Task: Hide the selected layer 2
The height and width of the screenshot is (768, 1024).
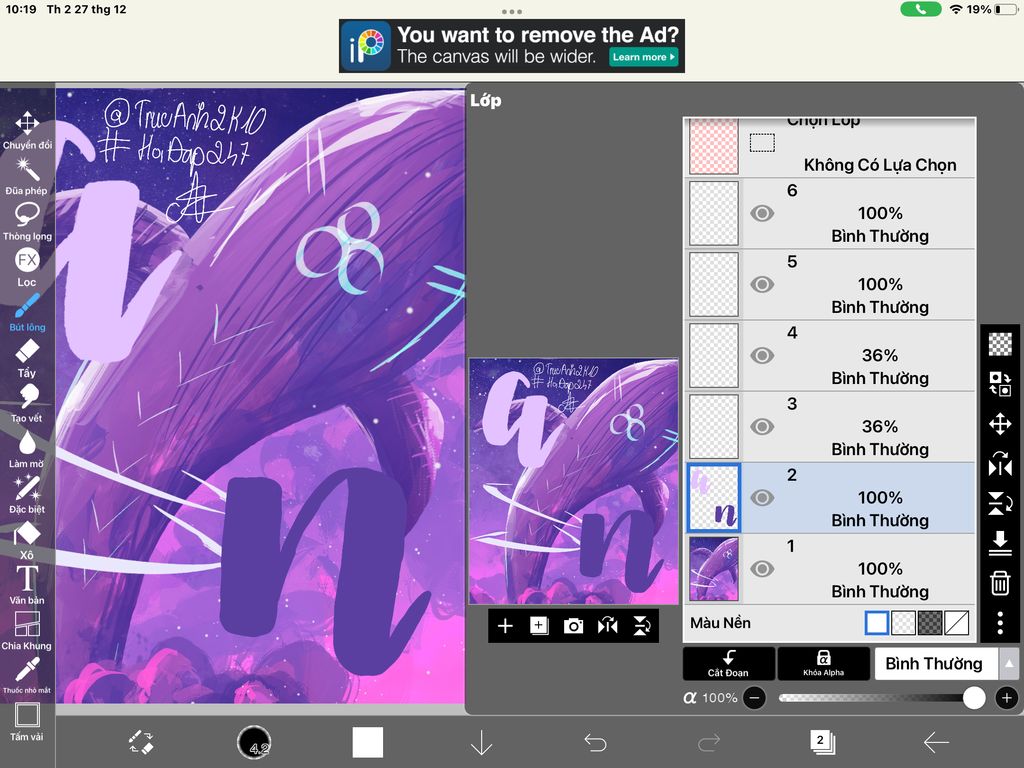Action: coord(762,498)
